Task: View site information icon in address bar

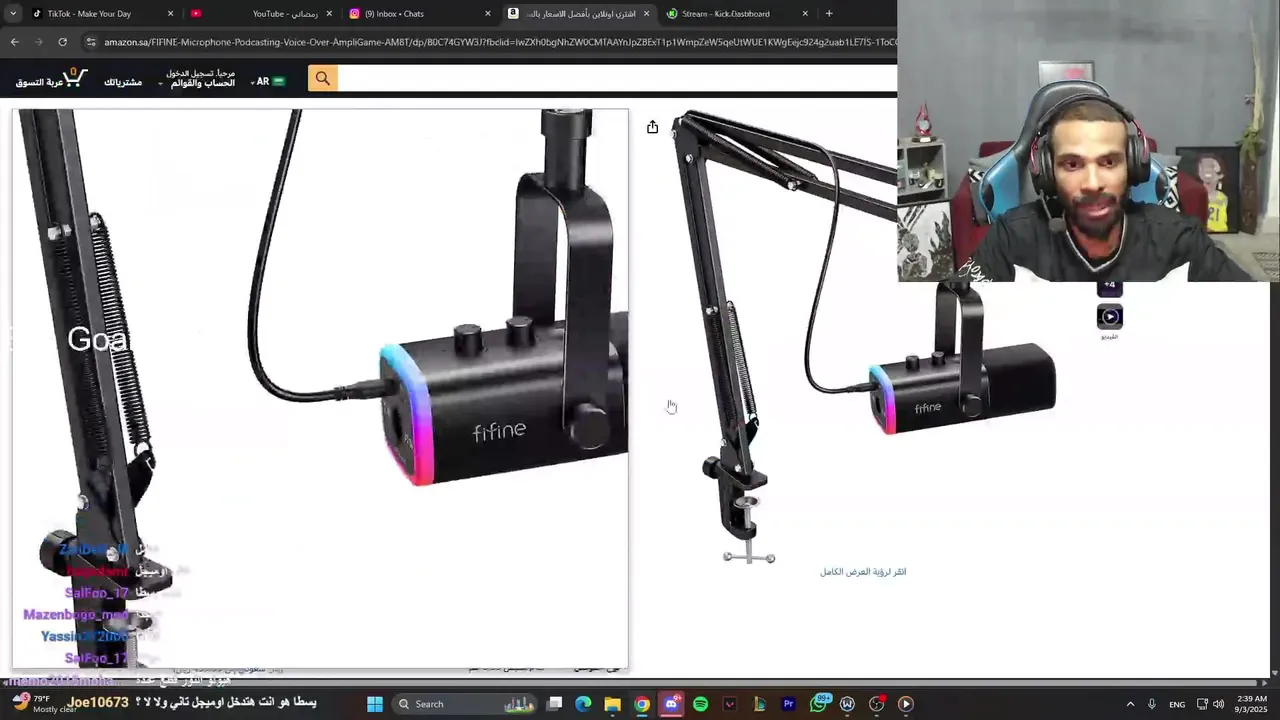Action: coord(91,42)
